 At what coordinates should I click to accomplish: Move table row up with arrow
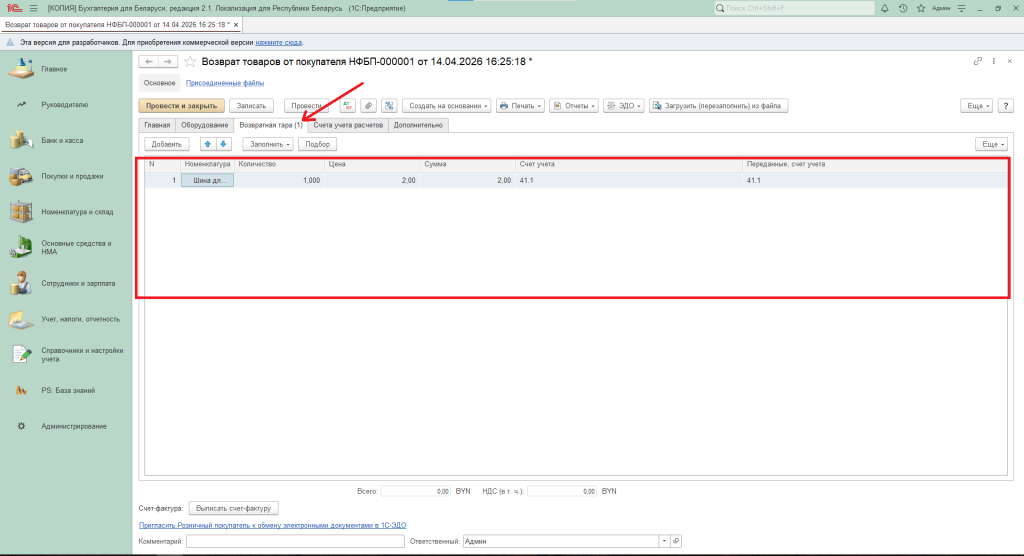[x=208, y=144]
